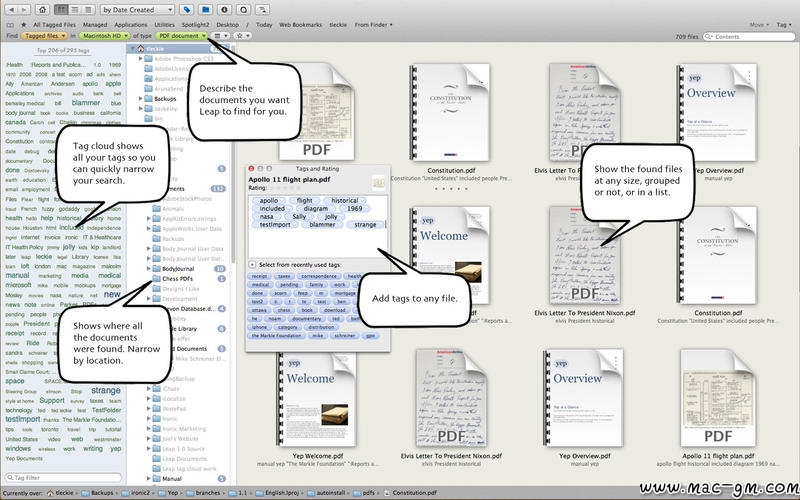Add the 'documentary' recently used tag

pyautogui.click(x=307, y=318)
